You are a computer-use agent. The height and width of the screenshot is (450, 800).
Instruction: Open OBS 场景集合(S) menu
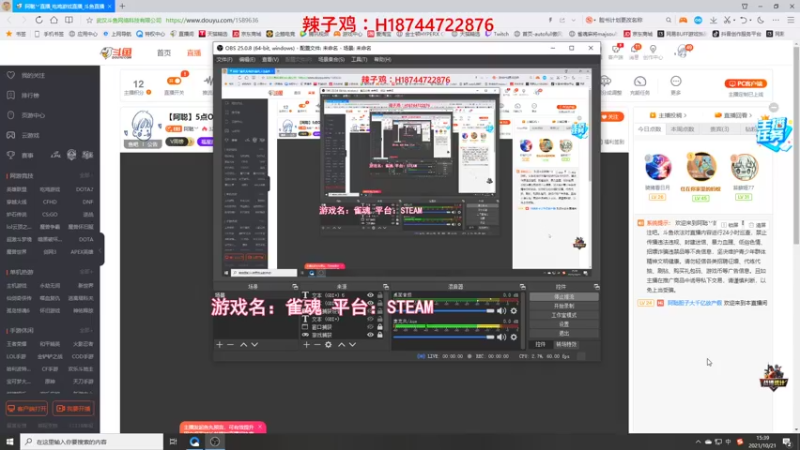point(331,60)
